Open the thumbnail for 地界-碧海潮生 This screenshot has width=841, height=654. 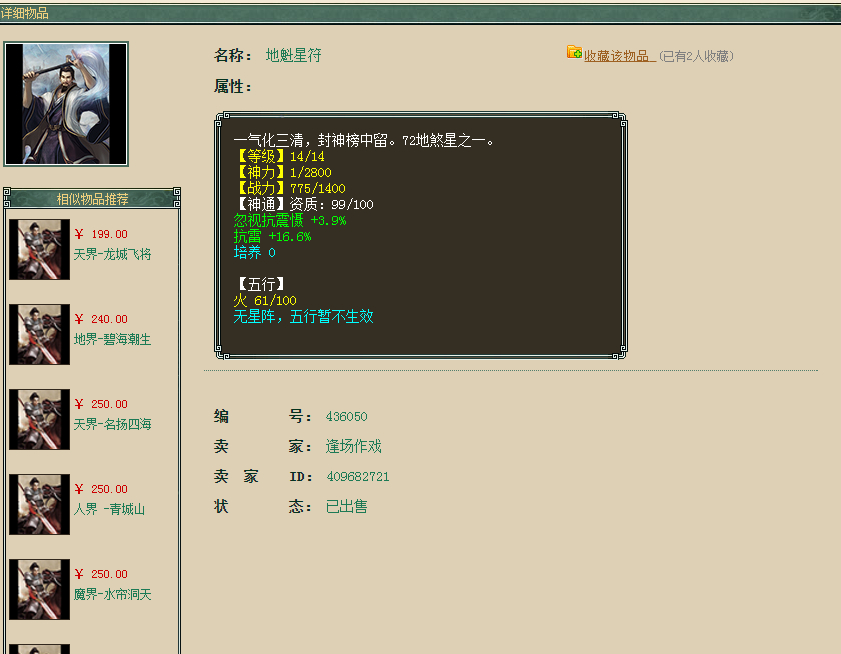click(39, 334)
